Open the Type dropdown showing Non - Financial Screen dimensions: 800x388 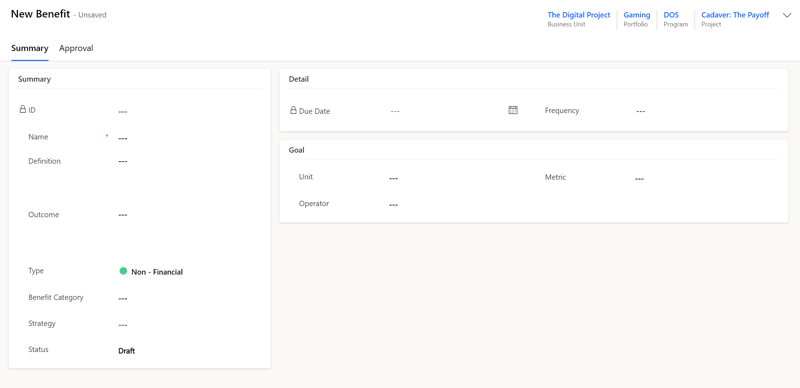189,272
